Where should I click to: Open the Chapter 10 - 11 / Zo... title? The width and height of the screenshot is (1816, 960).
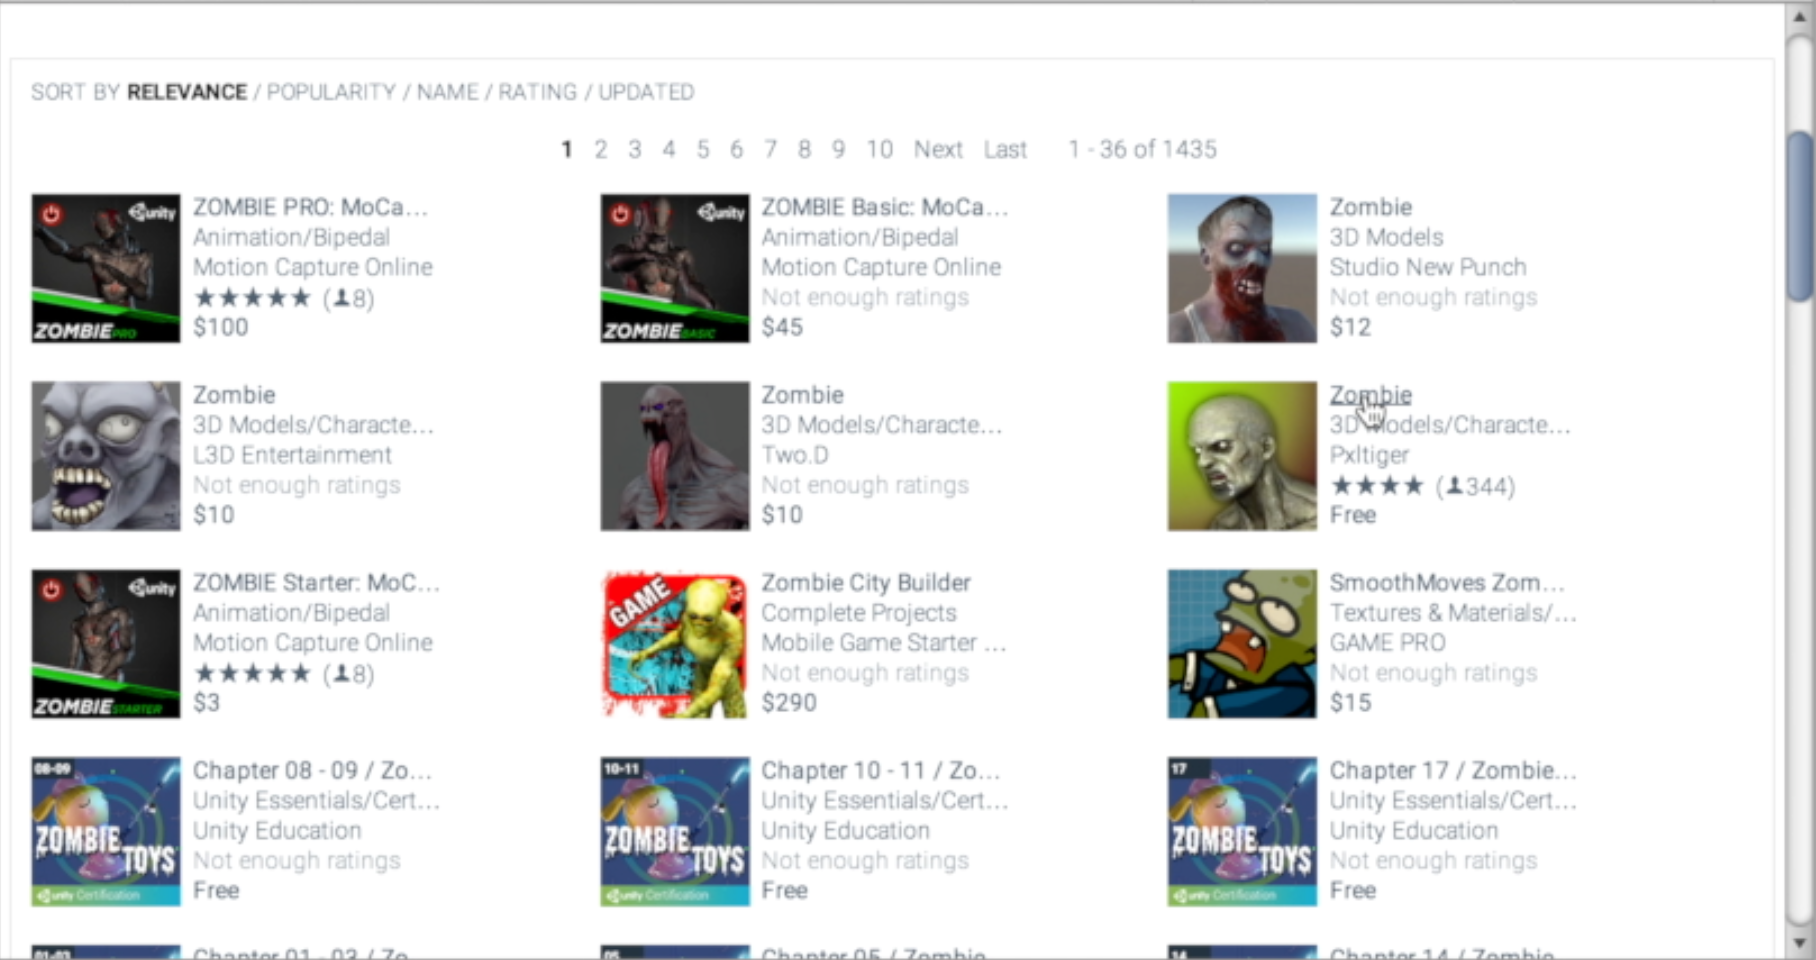point(880,771)
